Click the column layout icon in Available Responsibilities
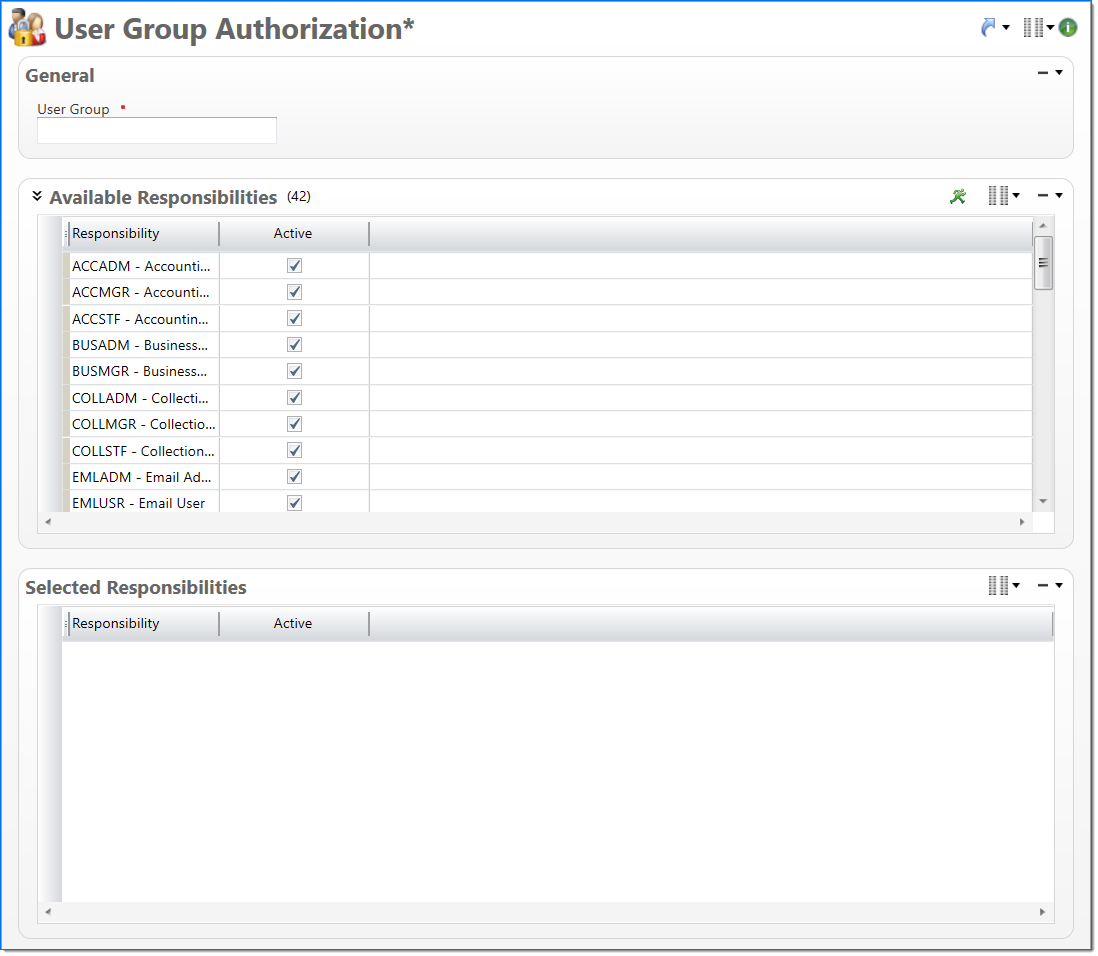1098x956 pixels. [999, 196]
